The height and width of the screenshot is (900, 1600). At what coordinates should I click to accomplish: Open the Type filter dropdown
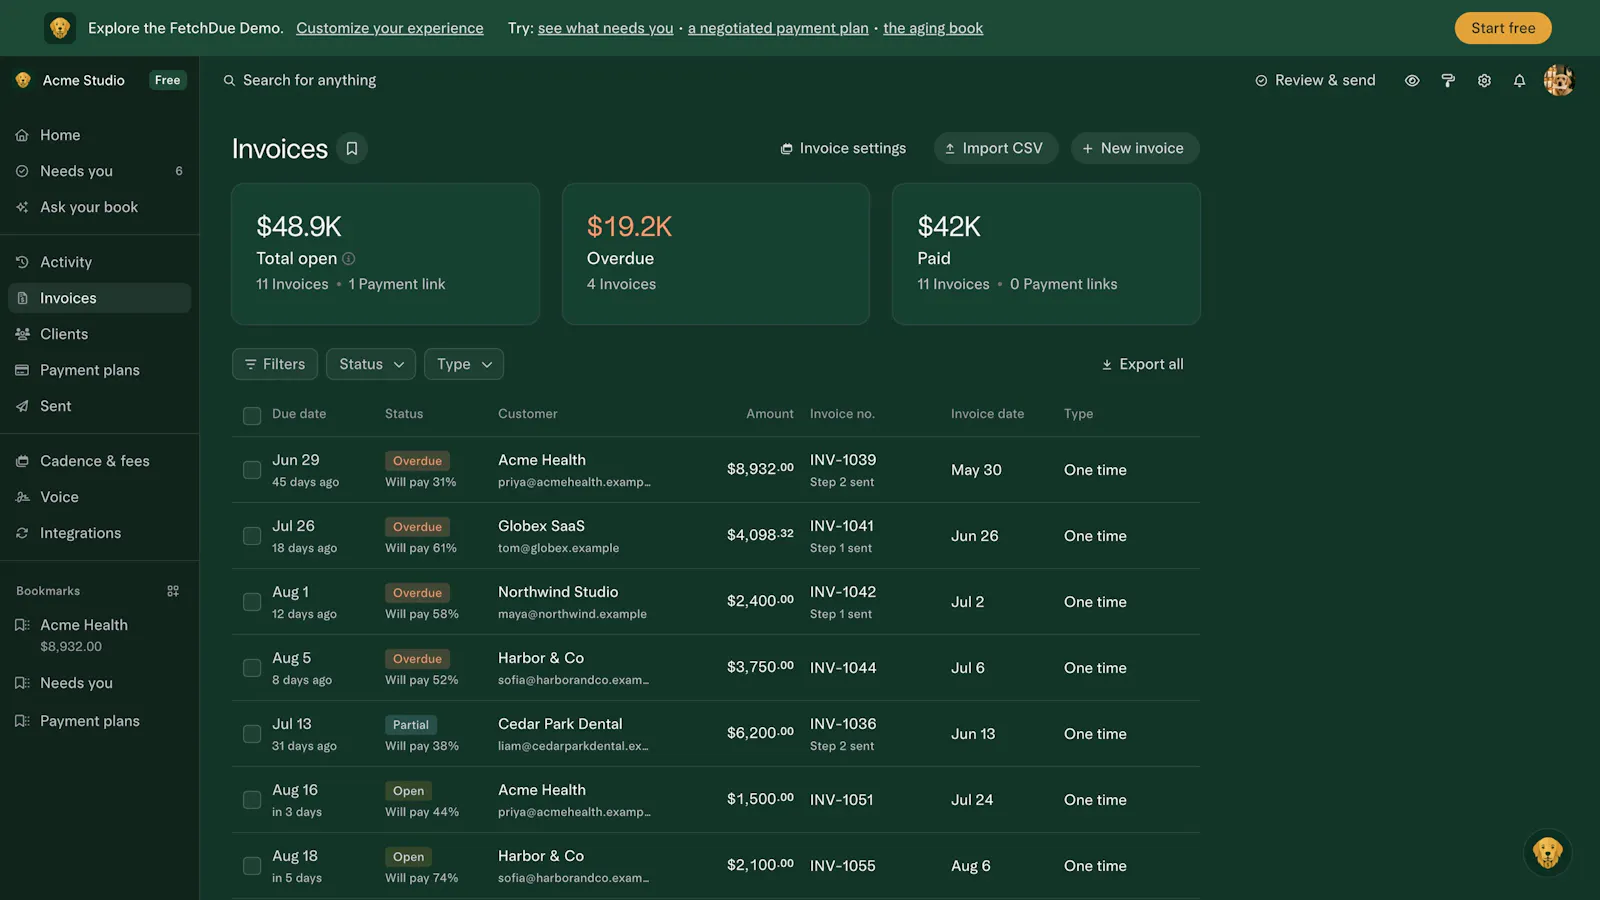click(464, 364)
